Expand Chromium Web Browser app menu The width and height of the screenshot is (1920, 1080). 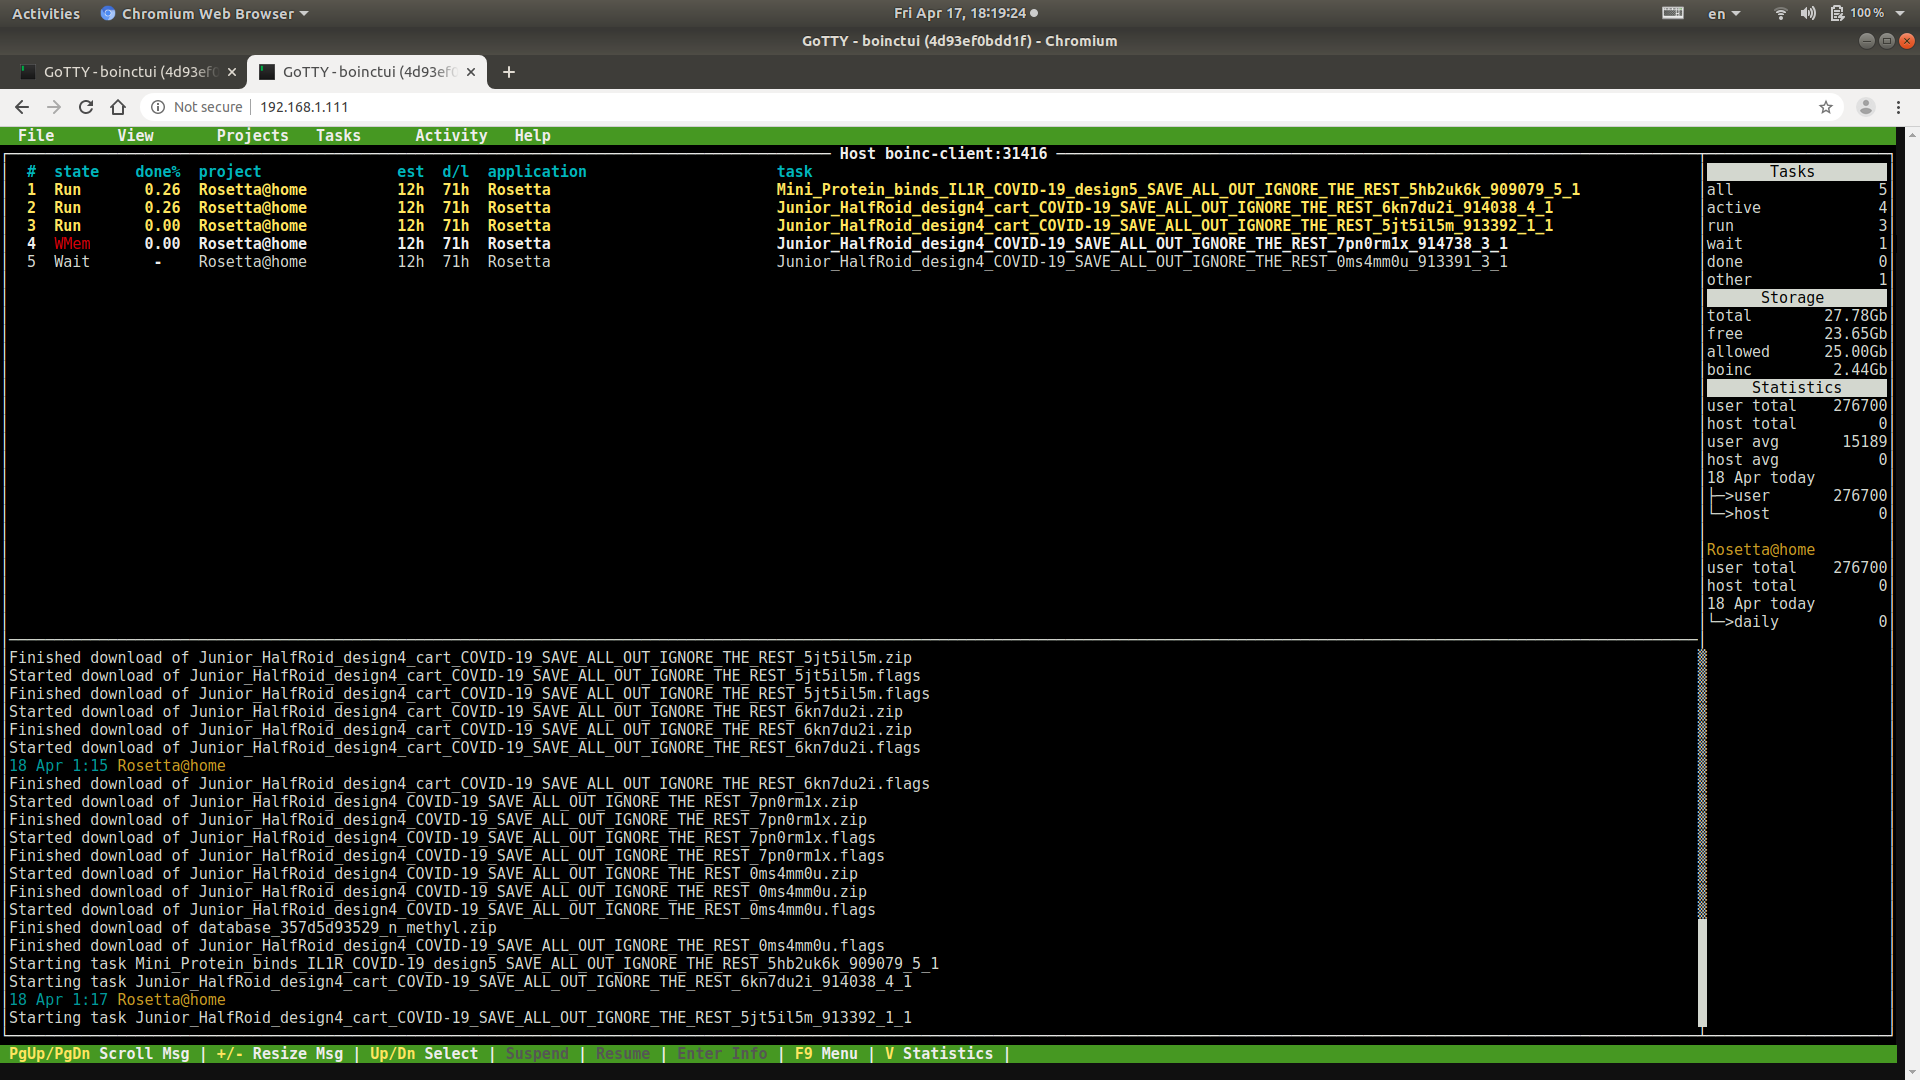tap(207, 14)
